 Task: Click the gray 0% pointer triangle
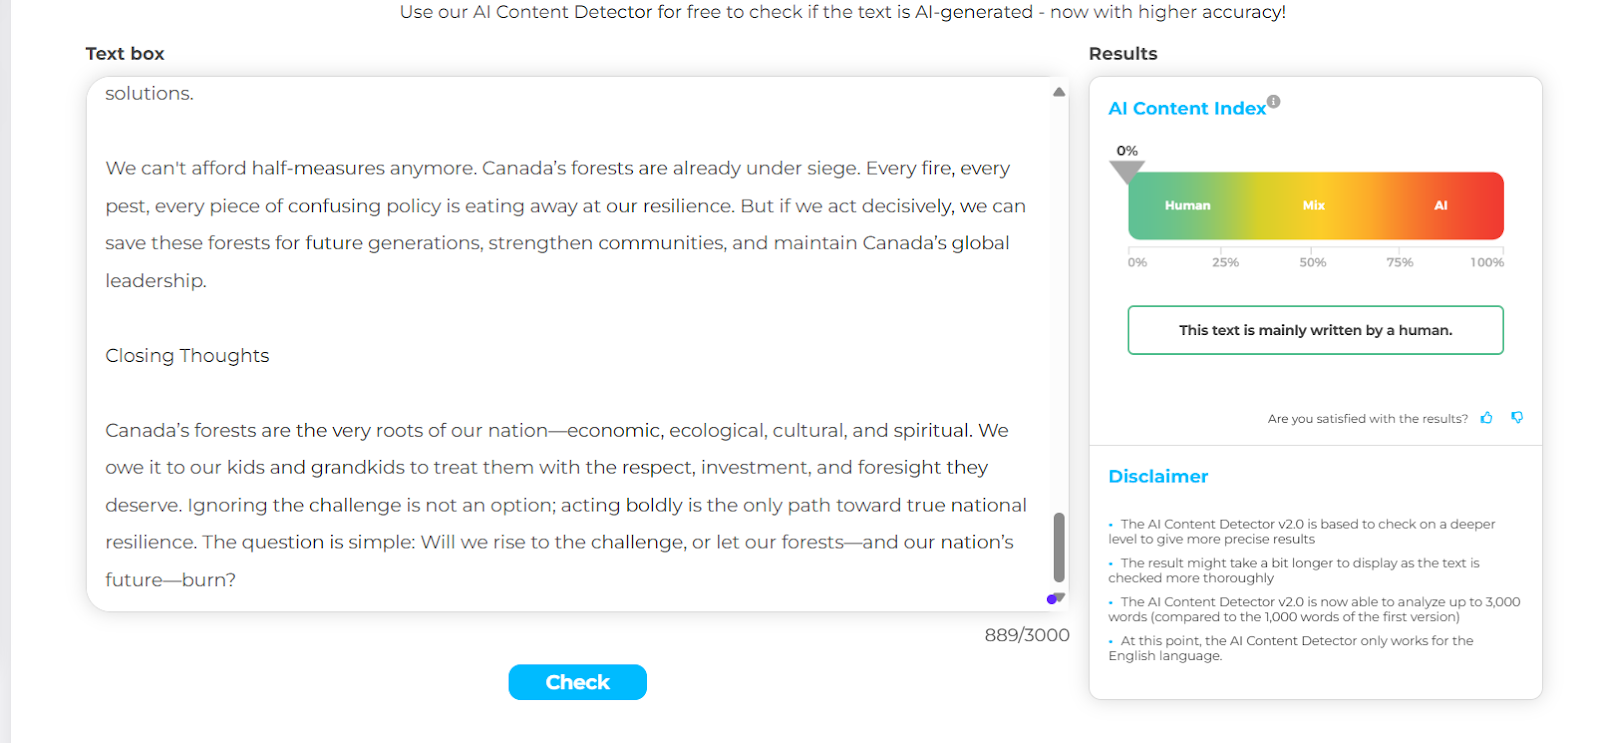(x=1127, y=172)
